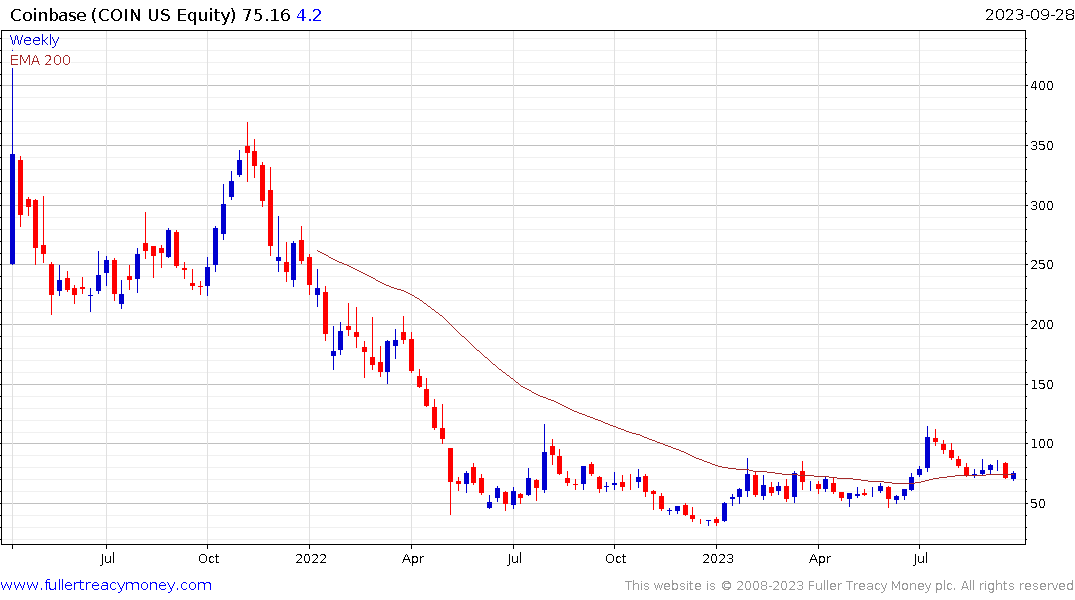Click the EMA 200 legend label
This screenshot has height=600, width=1075.
pyautogui.click(x=40, y=60)
